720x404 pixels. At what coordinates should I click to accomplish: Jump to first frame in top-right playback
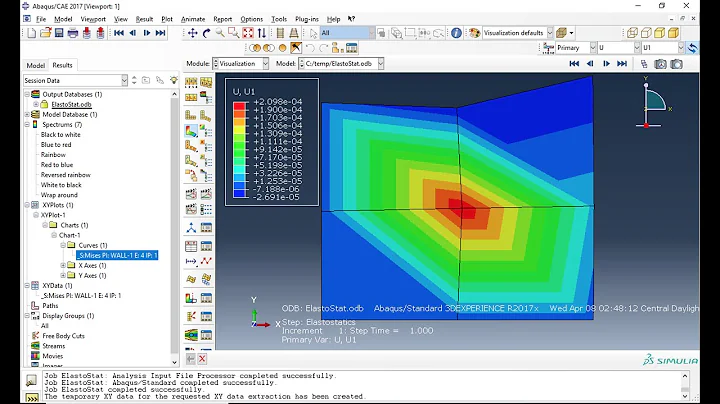(574, 64)
